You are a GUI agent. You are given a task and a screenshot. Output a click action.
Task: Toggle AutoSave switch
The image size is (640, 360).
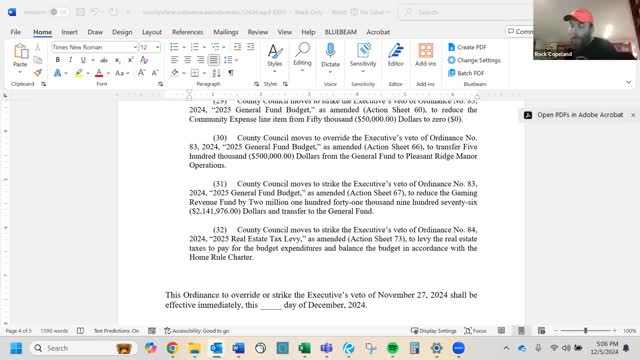coord(59,12)
